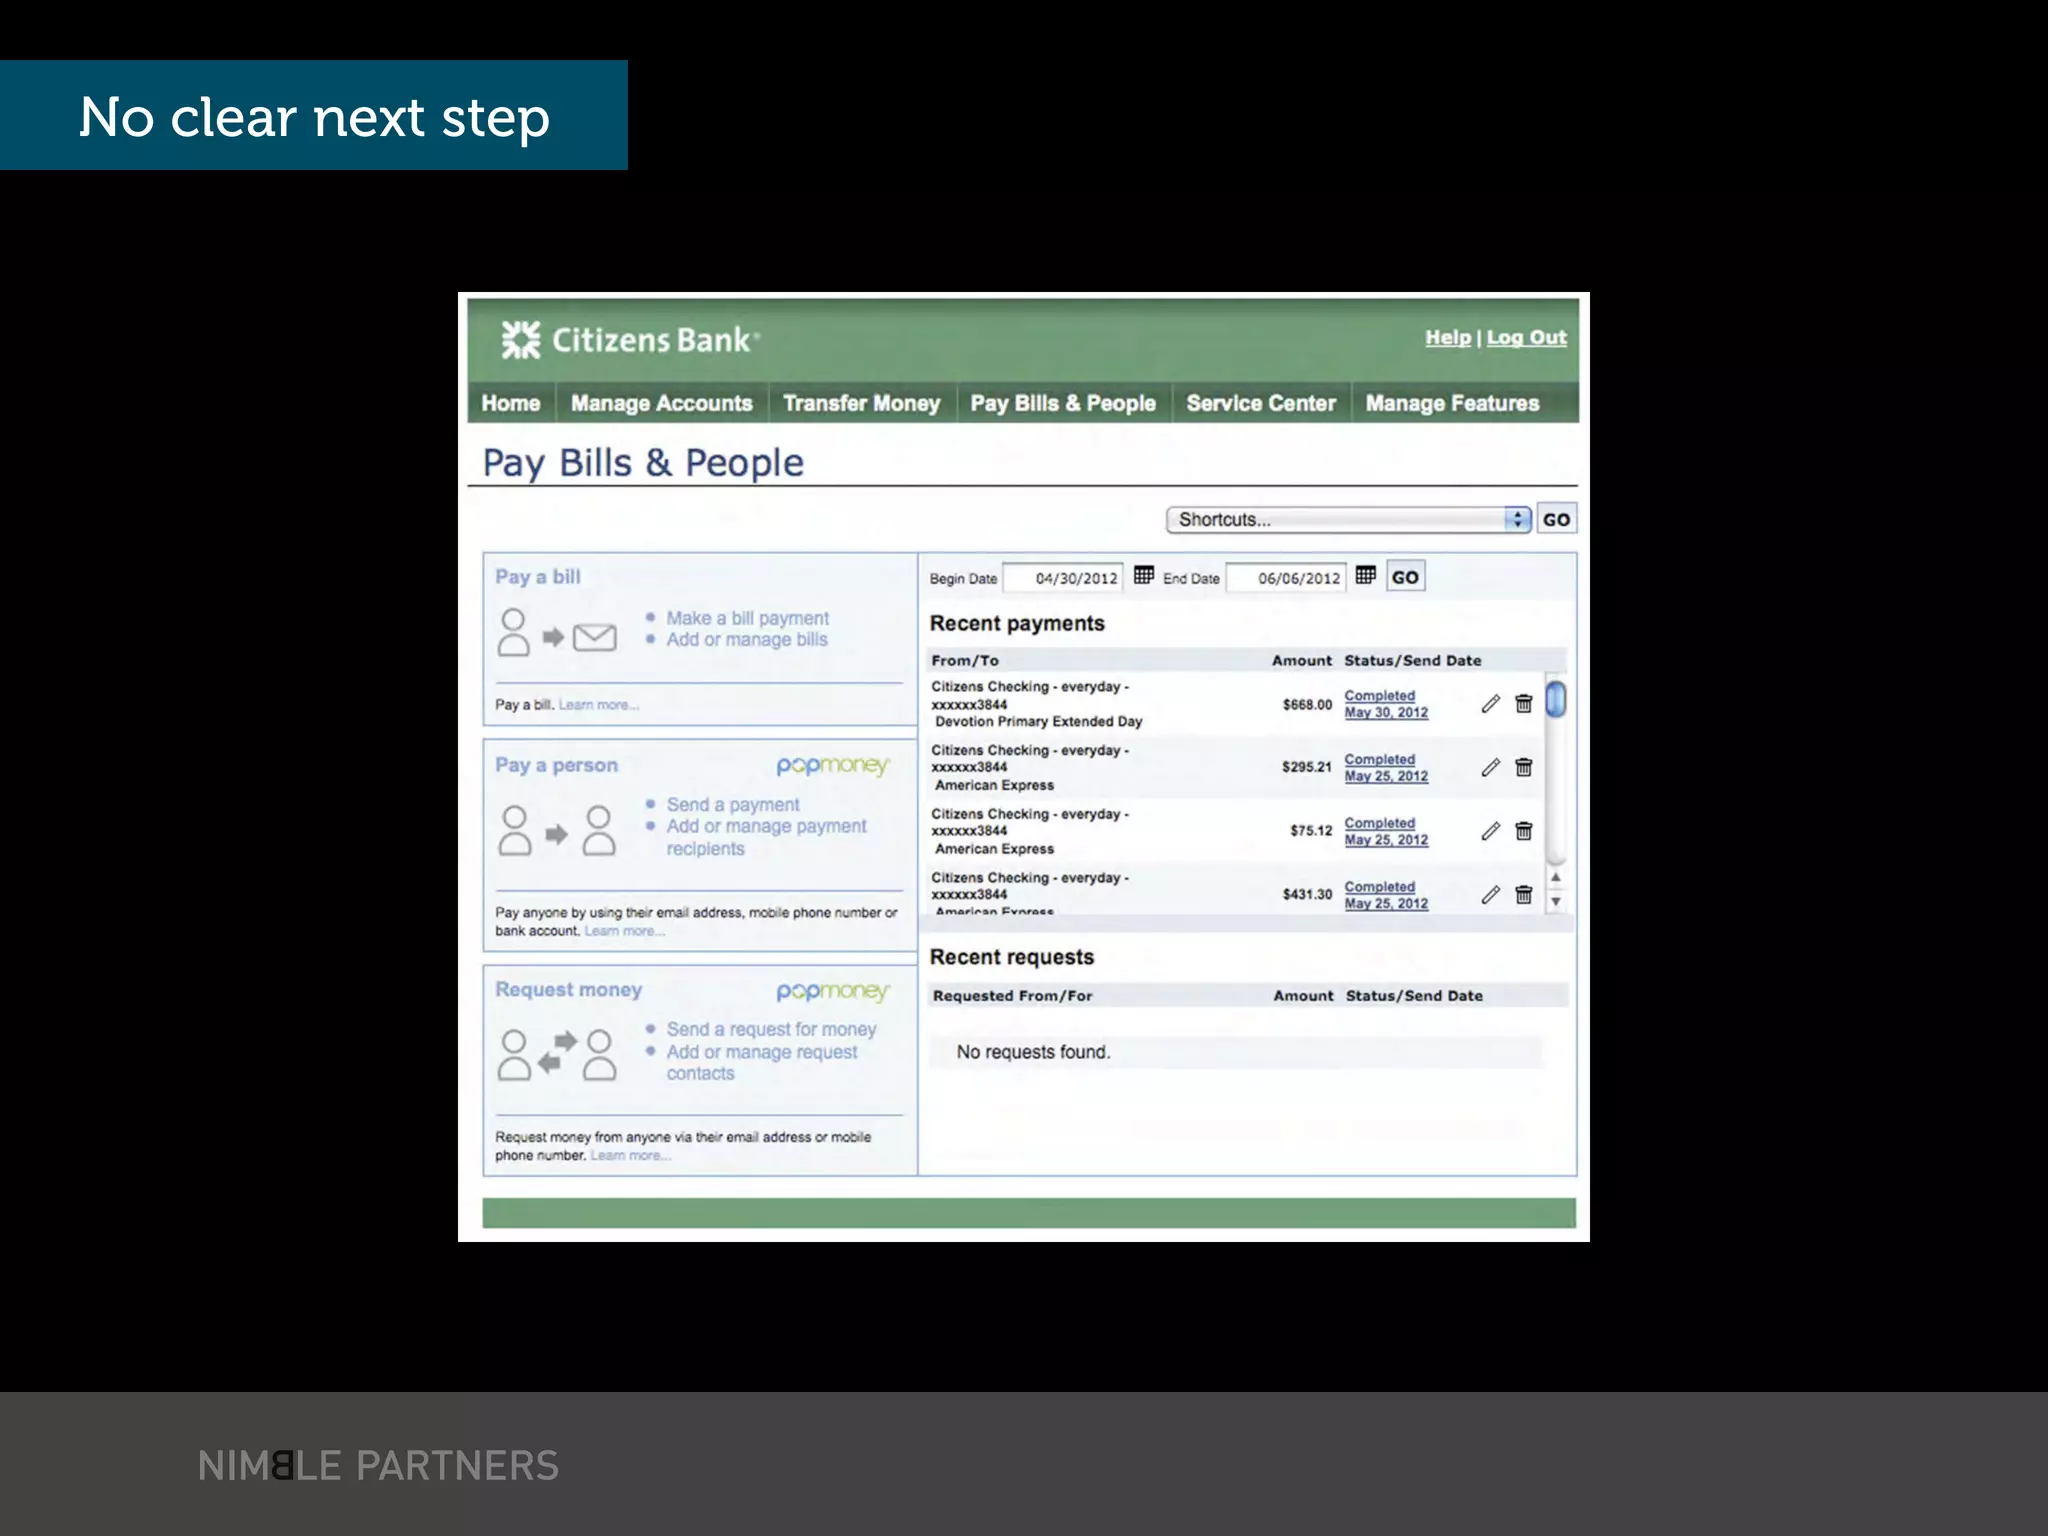Click the Begin Date calendar icon
The width and height of the screenshot is (2048, 1536).
click(1144, 575)
